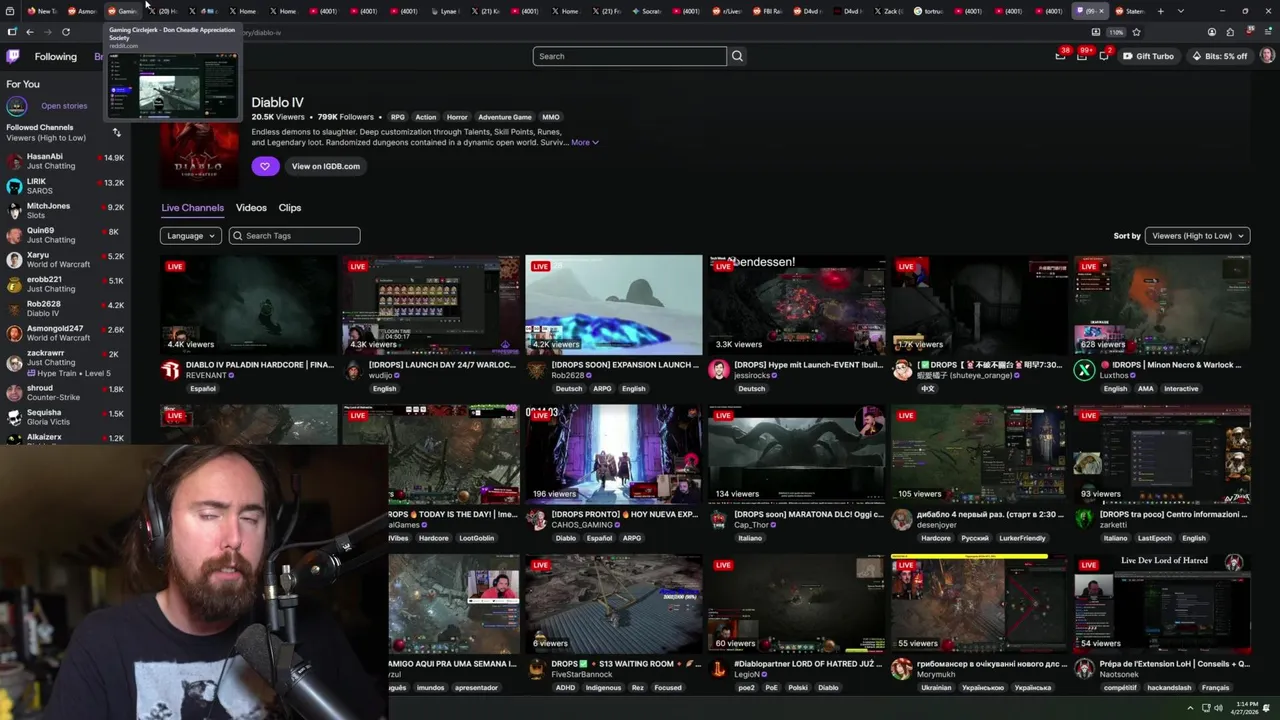Click the taskbar volume icon
The width and height of the screenshot is (1280, 720).
1218,708
